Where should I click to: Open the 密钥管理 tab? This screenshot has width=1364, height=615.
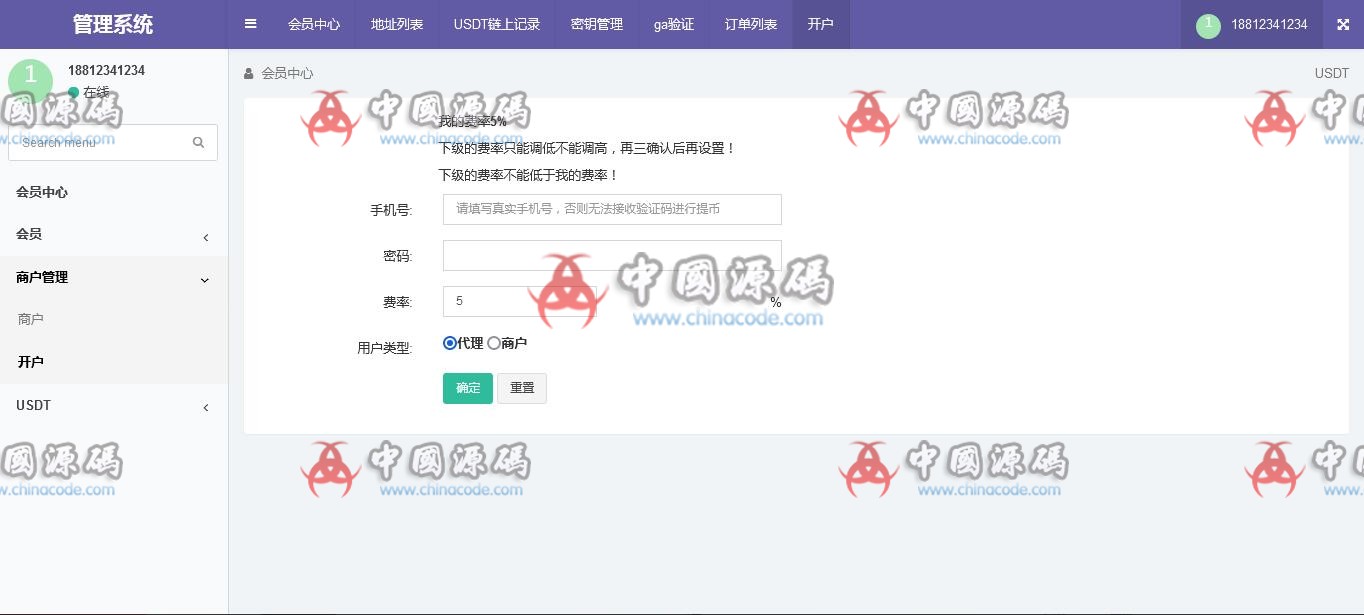tap(597, 24)
